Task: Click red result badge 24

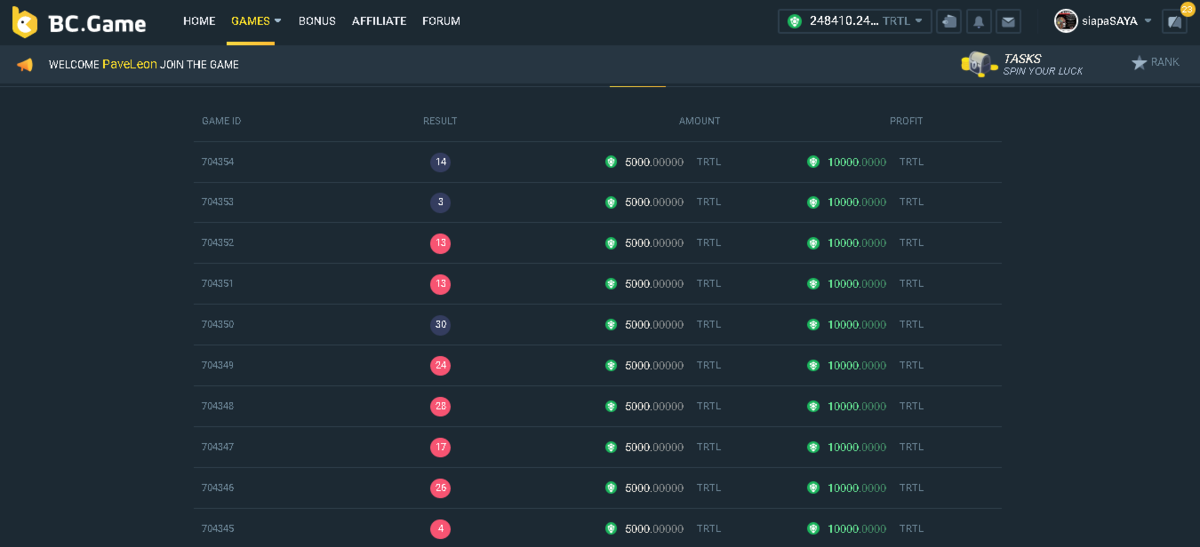Action: [440, 366]
